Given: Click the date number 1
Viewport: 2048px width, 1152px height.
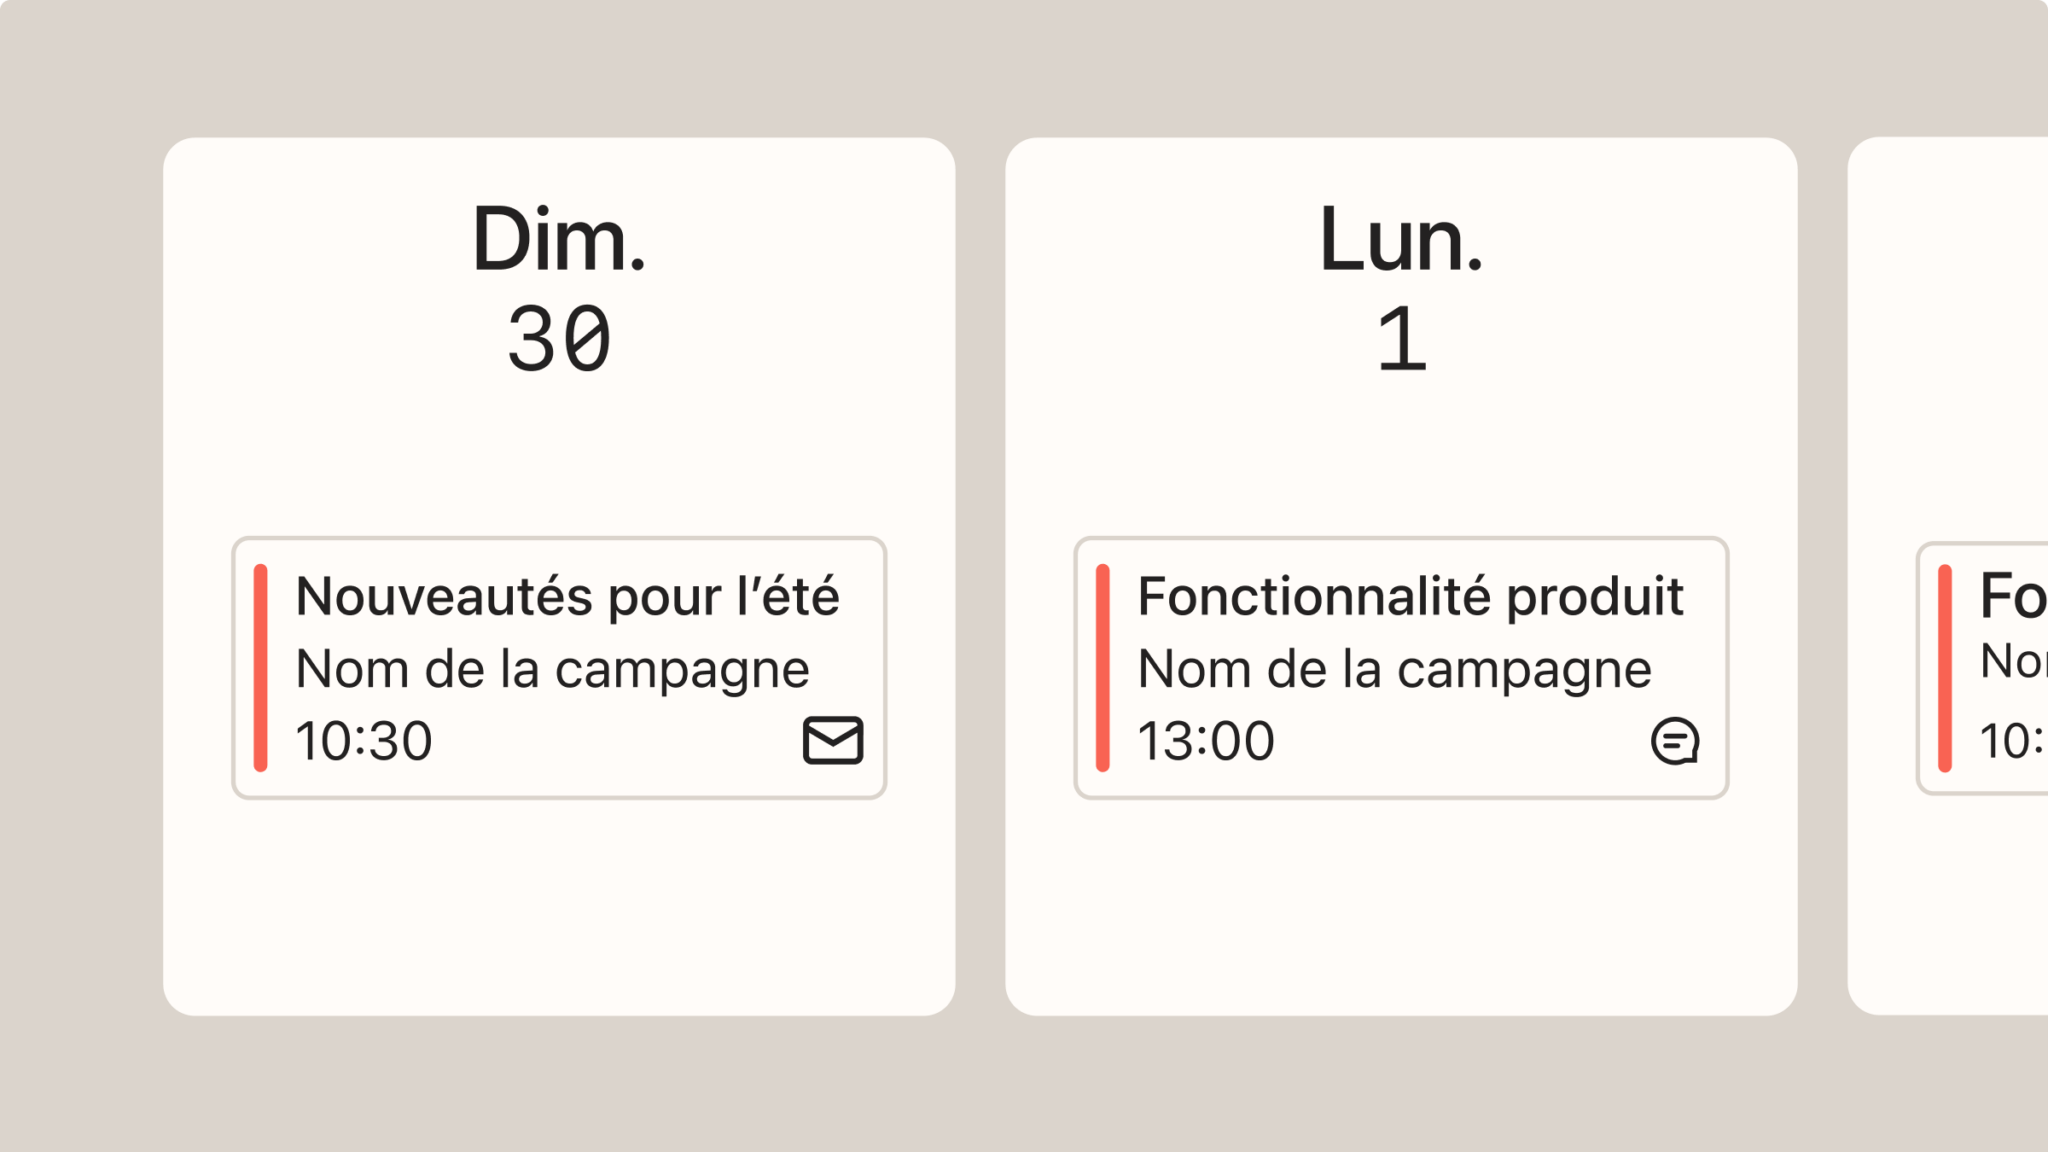Looking at the screenshot, I should coord(1401,340).
